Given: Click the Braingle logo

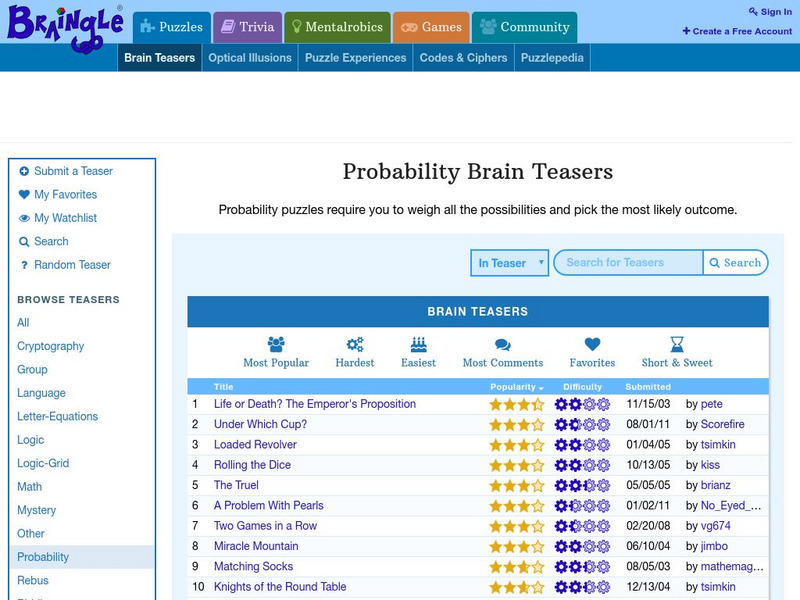Looking at the screenshot, I should pos(64,23).
